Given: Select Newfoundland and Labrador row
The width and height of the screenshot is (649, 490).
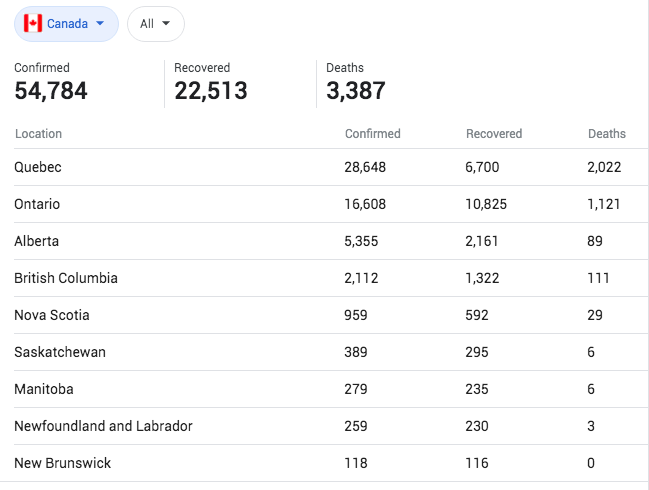Looking at the screenshot, I should click(103, 426).
